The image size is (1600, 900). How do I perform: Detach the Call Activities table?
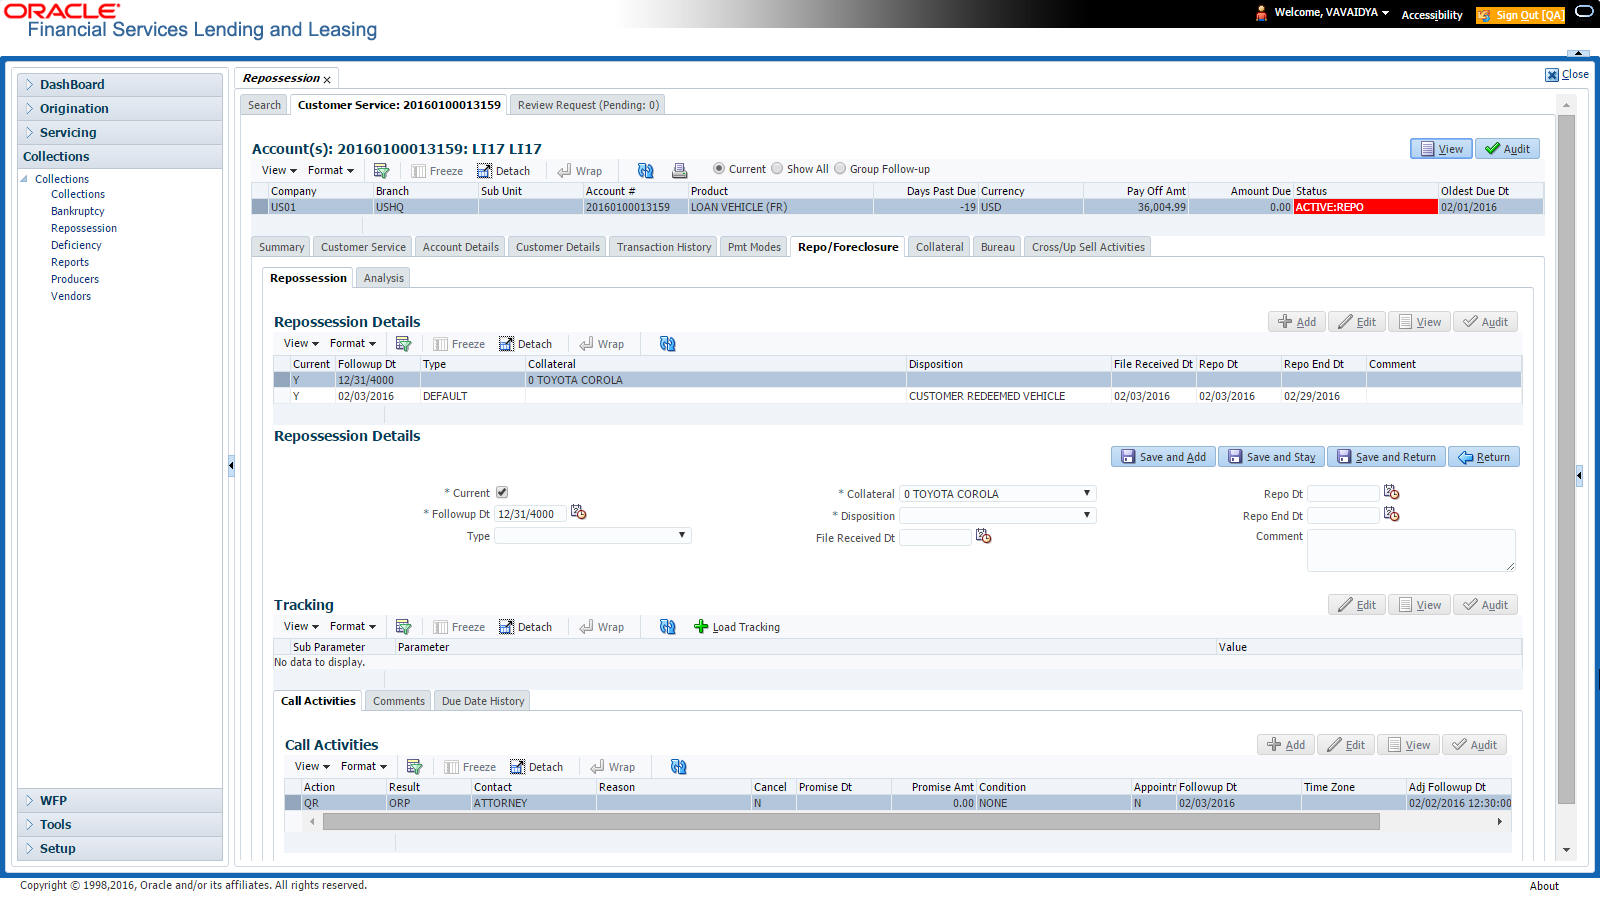pyautogui.click(x=536, y=767)
